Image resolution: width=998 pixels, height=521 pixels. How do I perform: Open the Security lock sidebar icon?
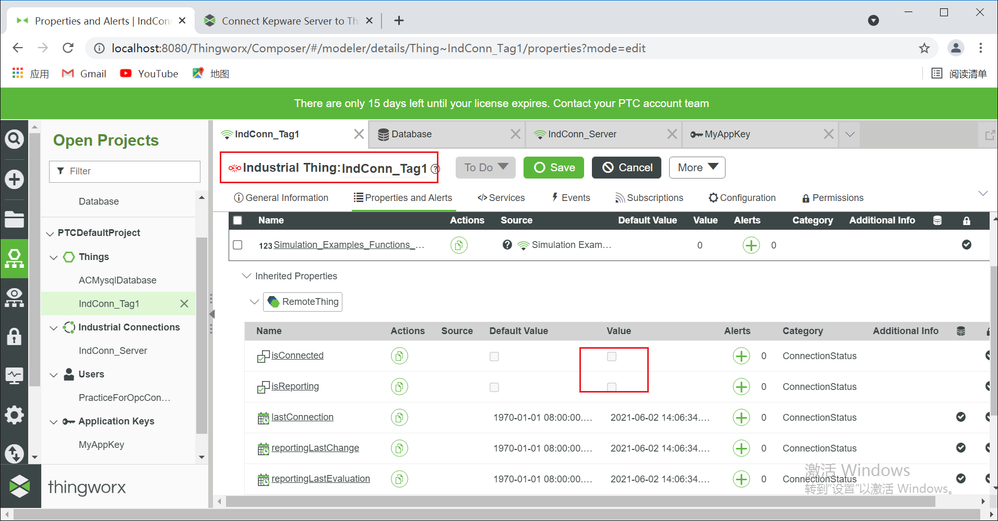pos(14,336)
